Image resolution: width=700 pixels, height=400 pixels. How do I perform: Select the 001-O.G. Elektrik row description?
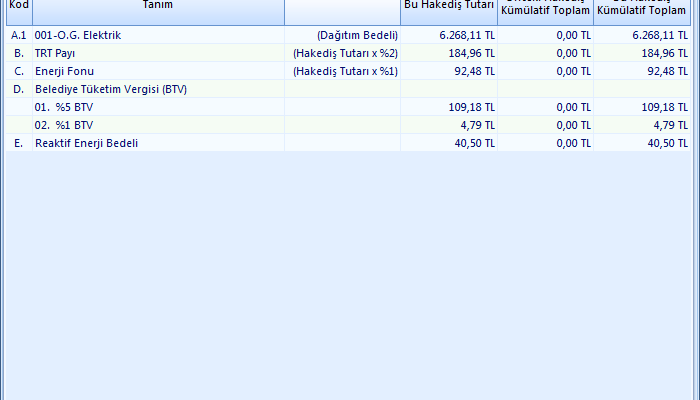click(x=77, y=35)
